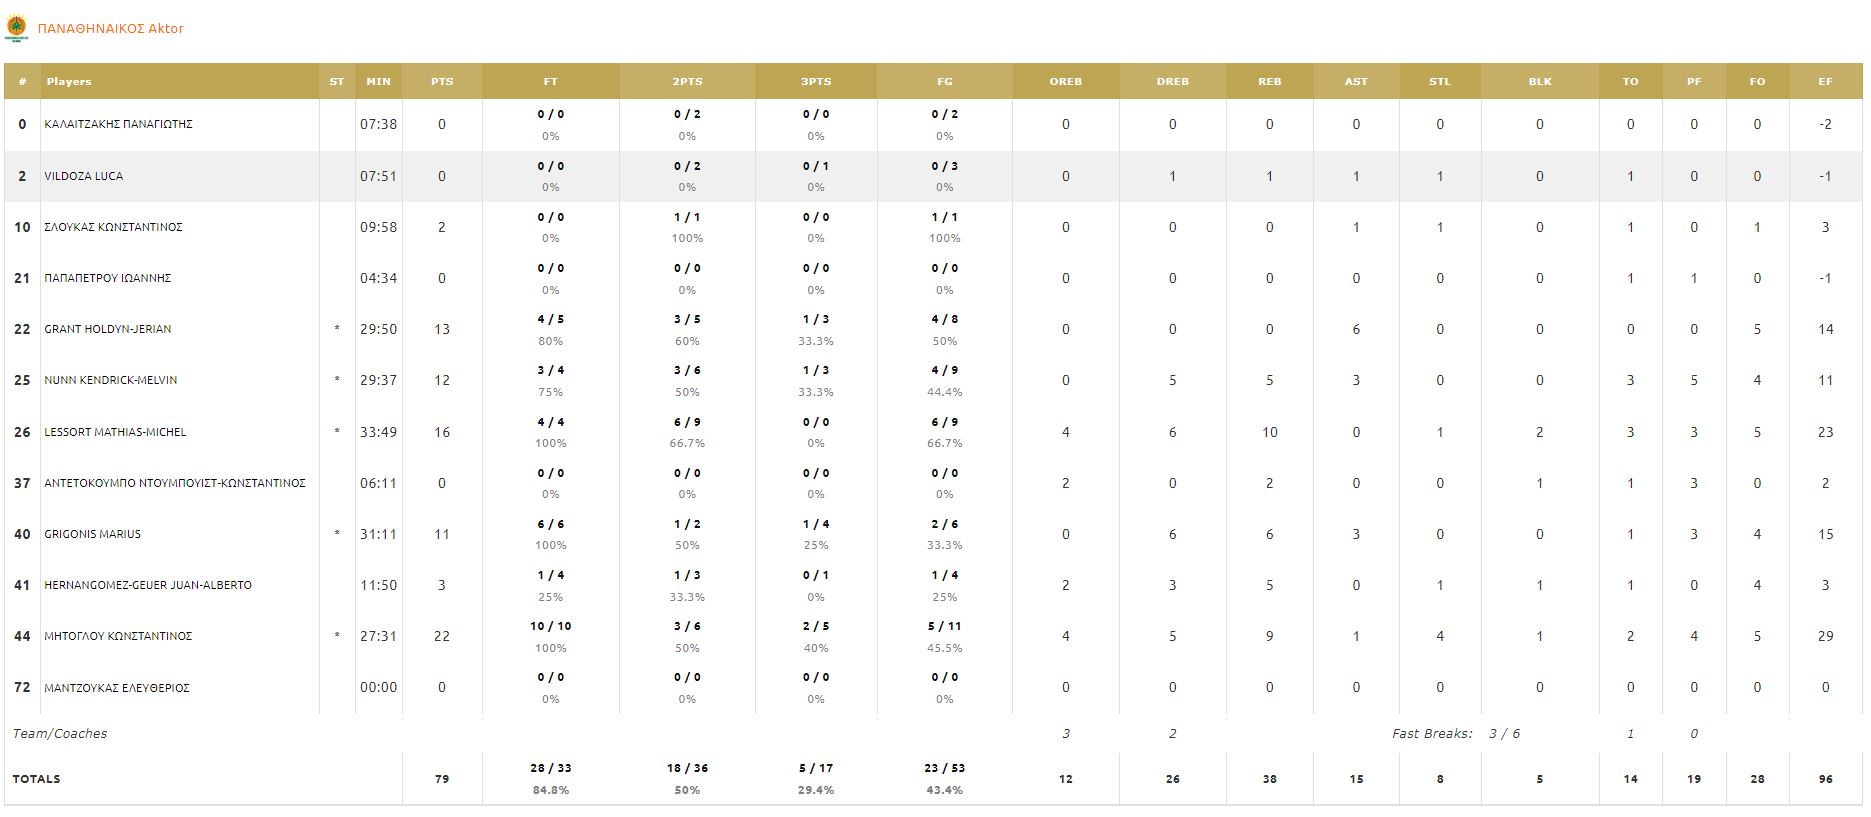This screenshot has height=817, width=1871.
Task: Select player VILDOZA LUCA row
Action: tap(84, 176)
